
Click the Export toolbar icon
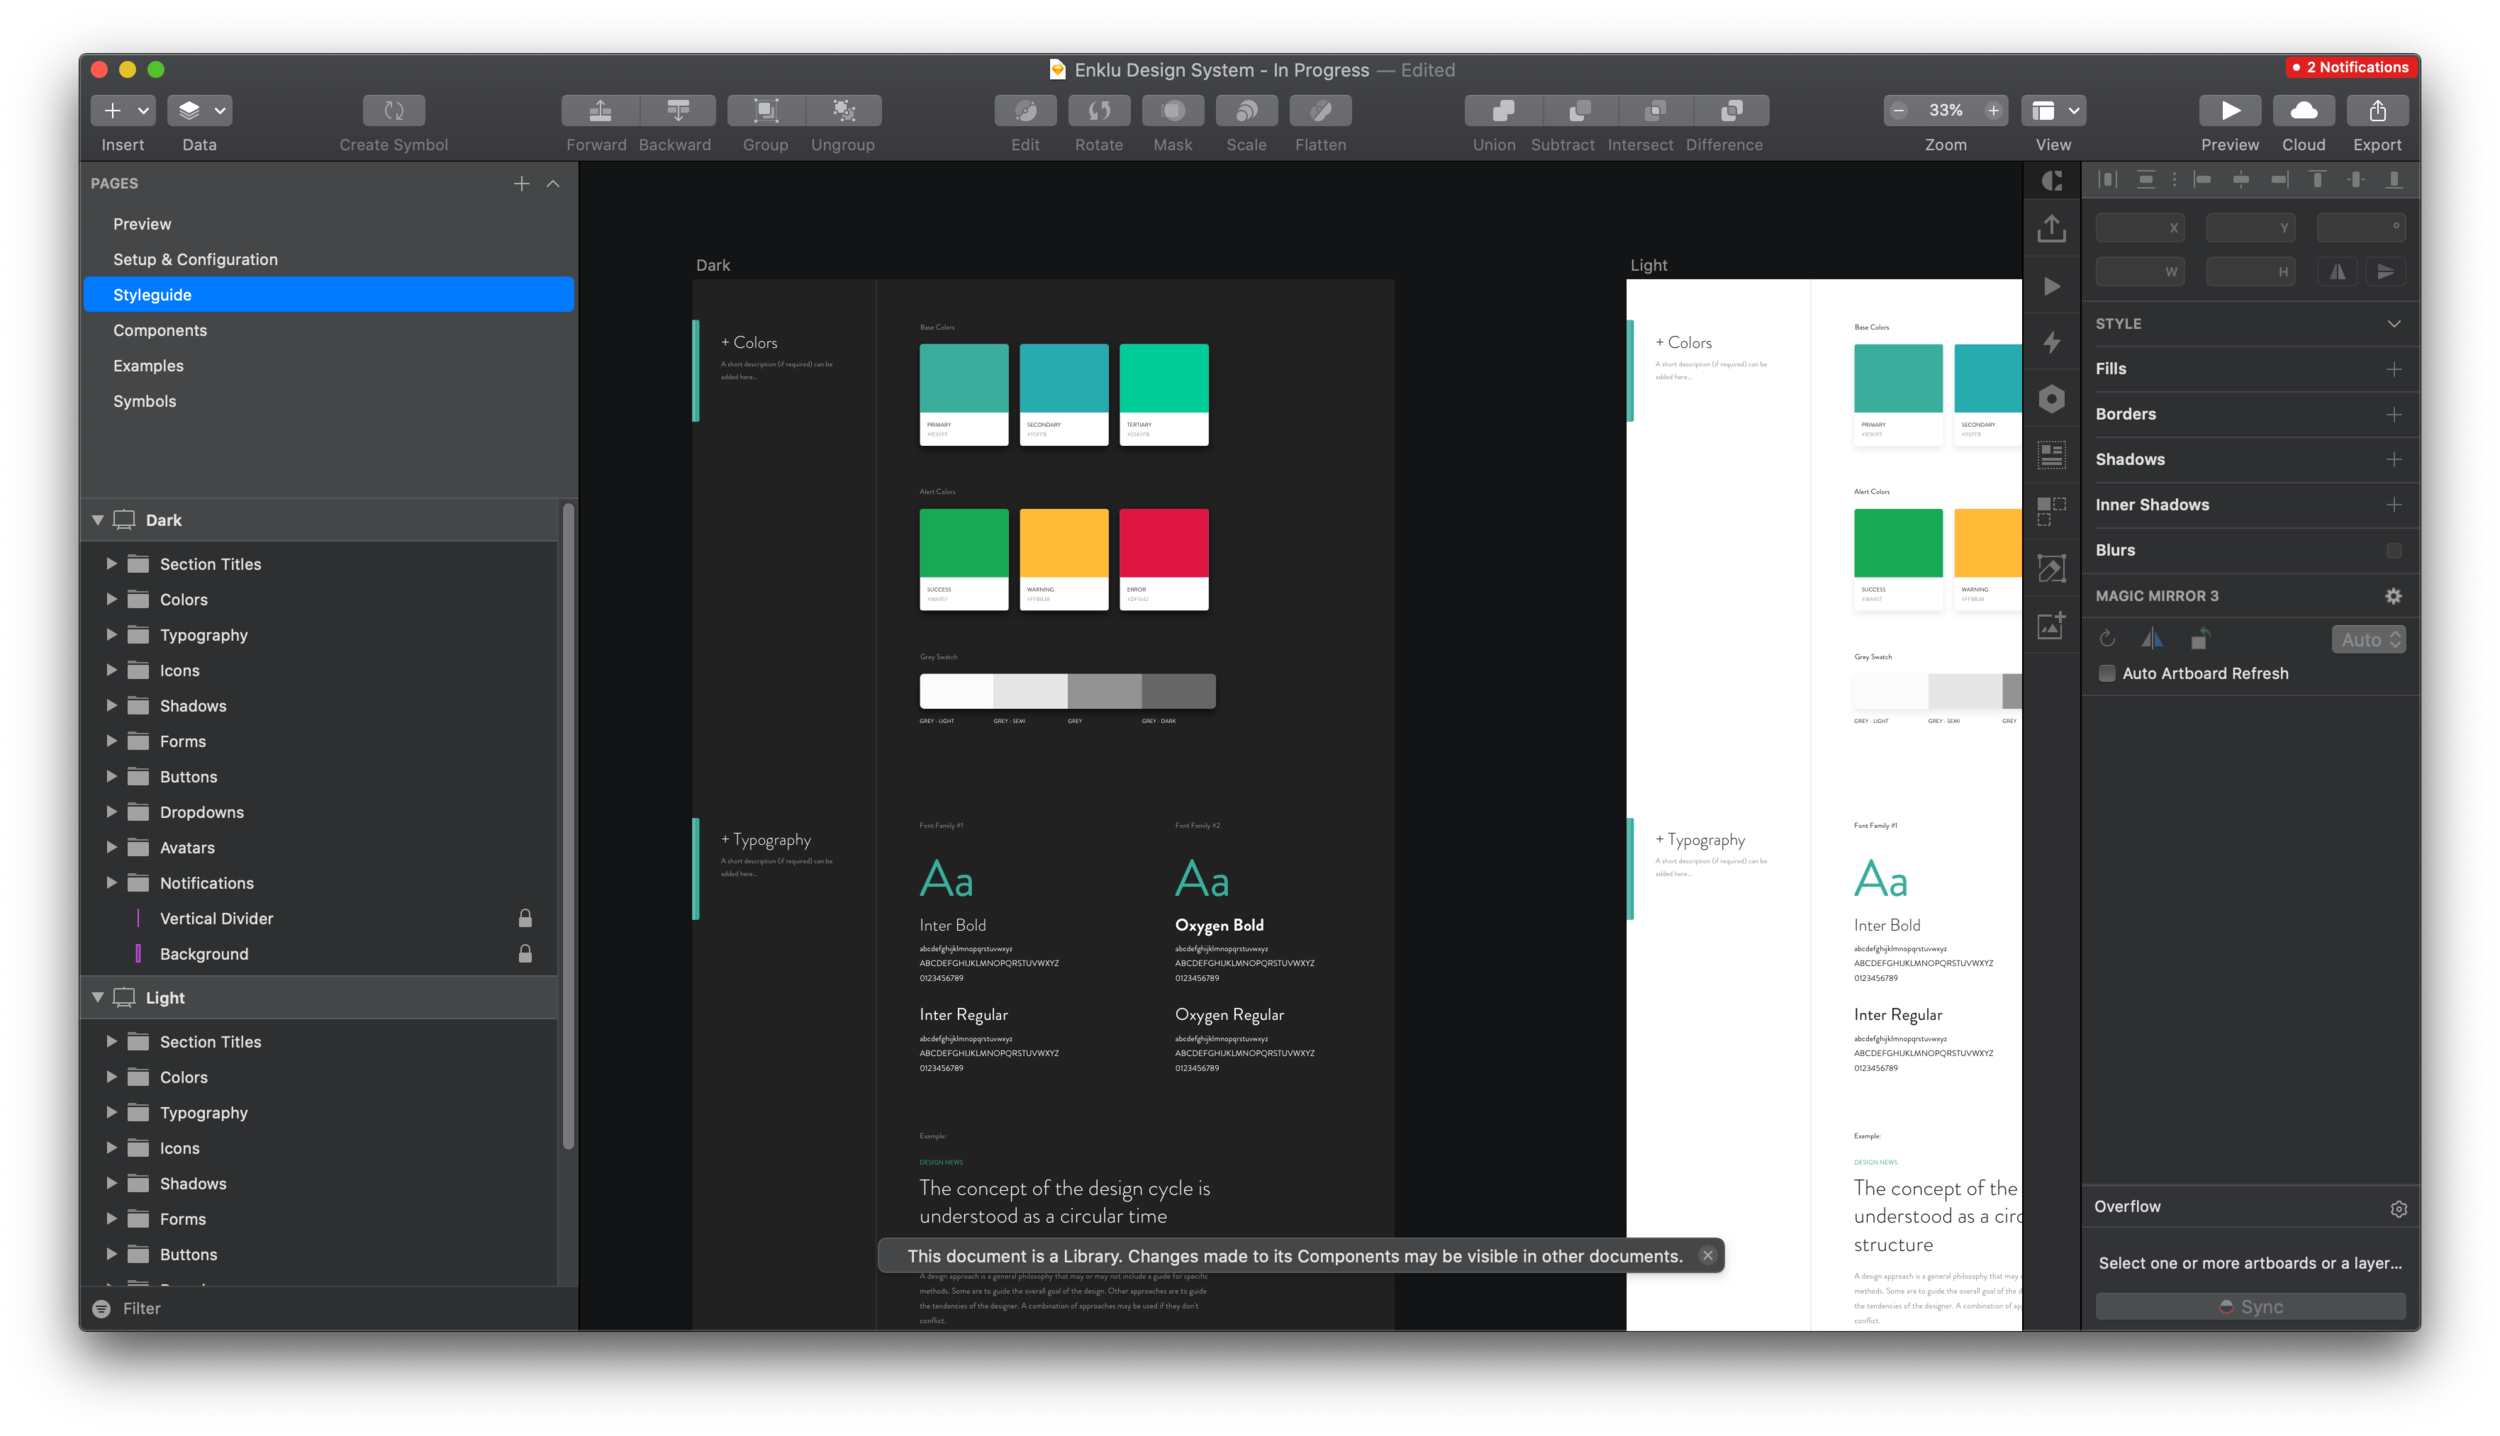(x=2377, y=111)
